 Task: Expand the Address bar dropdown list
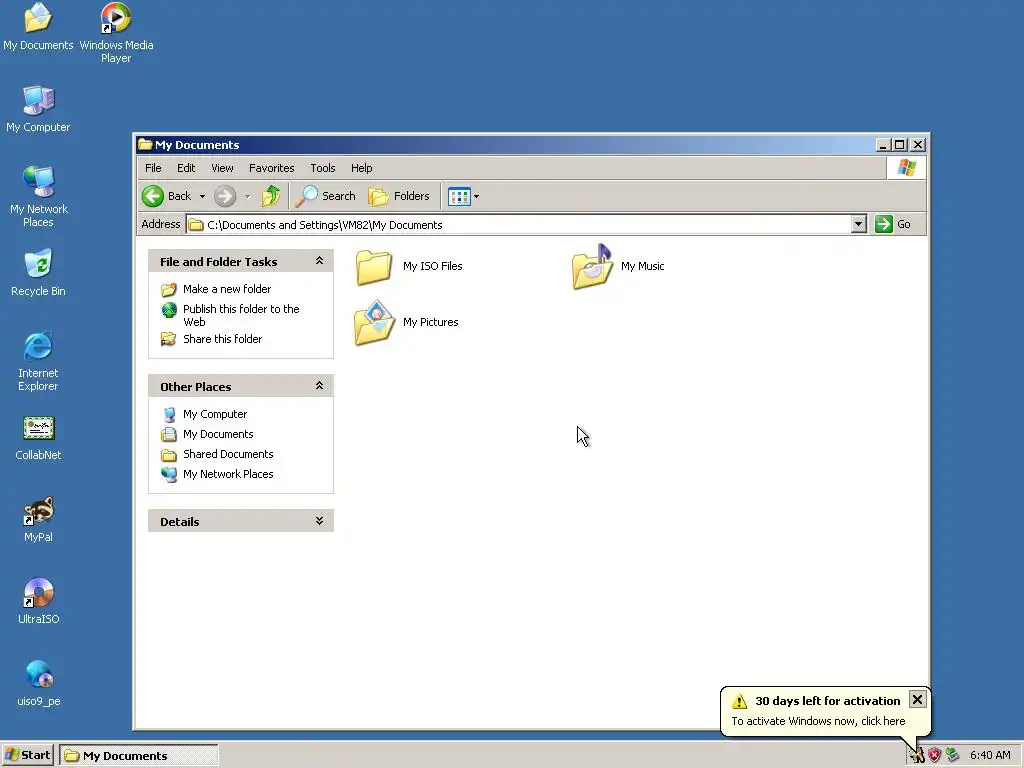point(859,224)
